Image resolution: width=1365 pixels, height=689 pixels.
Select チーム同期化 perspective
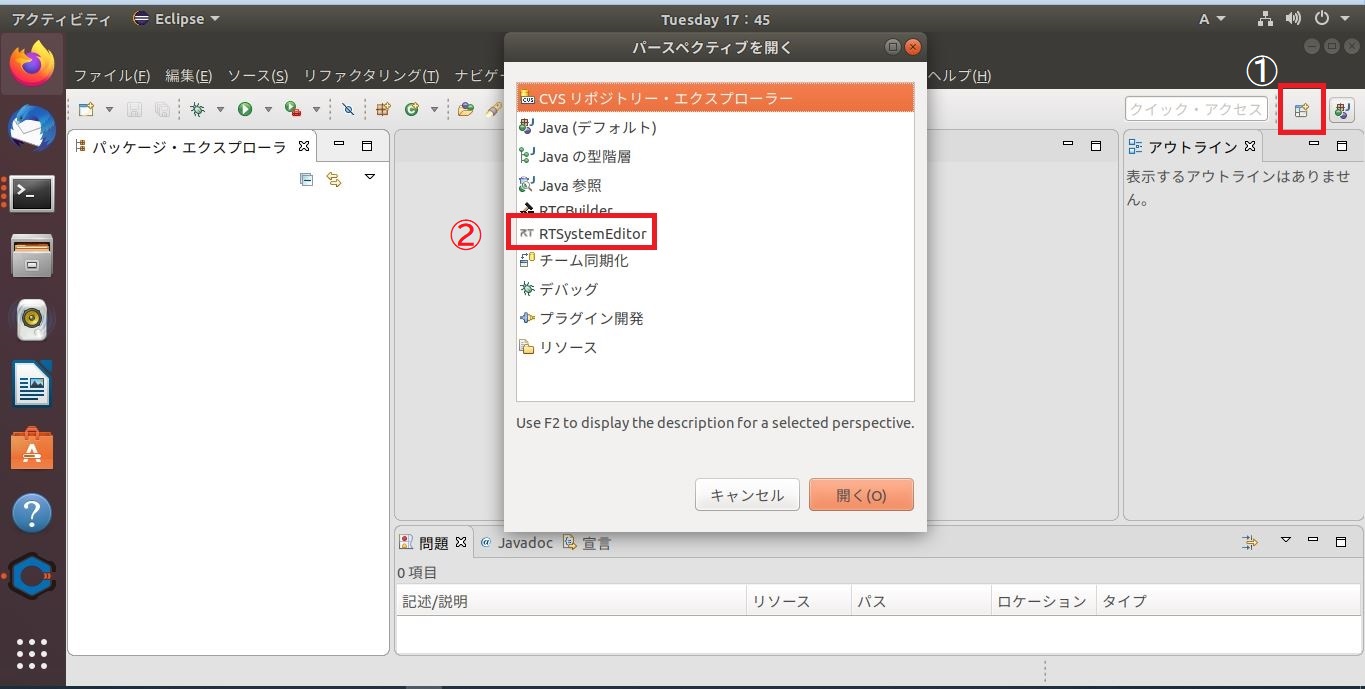pyautogui.click(x=715, y=260)
